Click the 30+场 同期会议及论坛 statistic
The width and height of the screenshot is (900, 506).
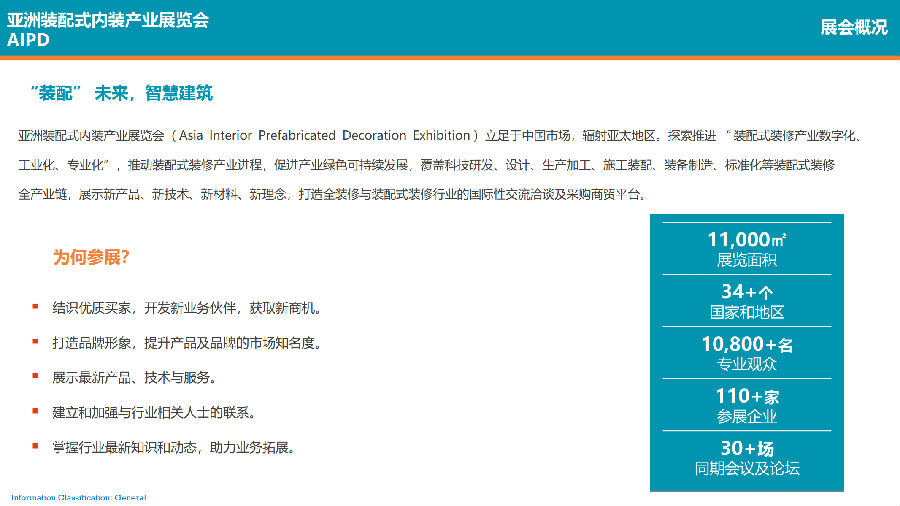[x=747, y=458]
